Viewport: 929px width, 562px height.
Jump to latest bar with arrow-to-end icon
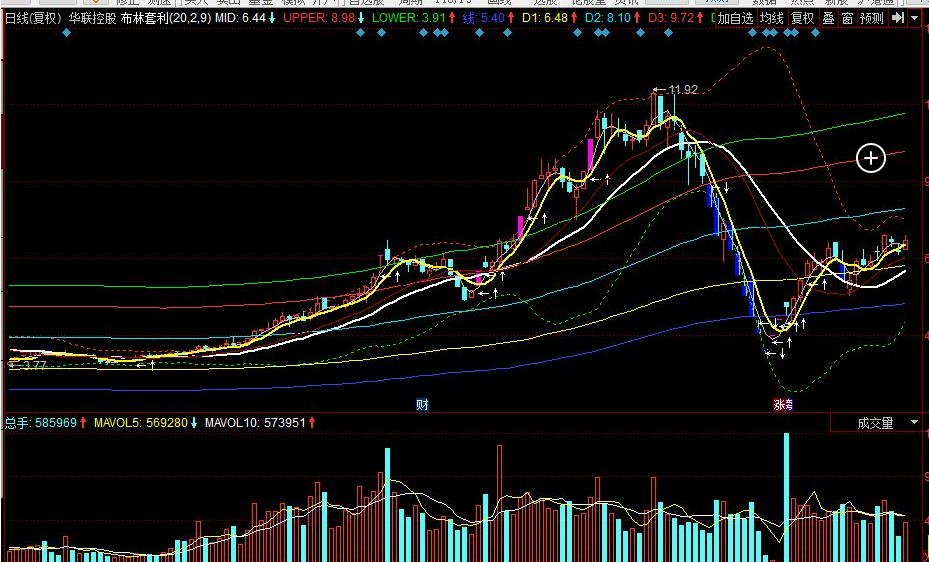898,18
